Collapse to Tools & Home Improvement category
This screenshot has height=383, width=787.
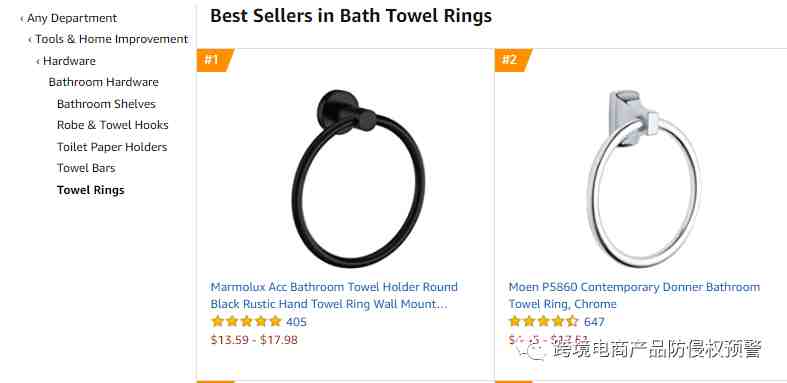click(111, 39)
